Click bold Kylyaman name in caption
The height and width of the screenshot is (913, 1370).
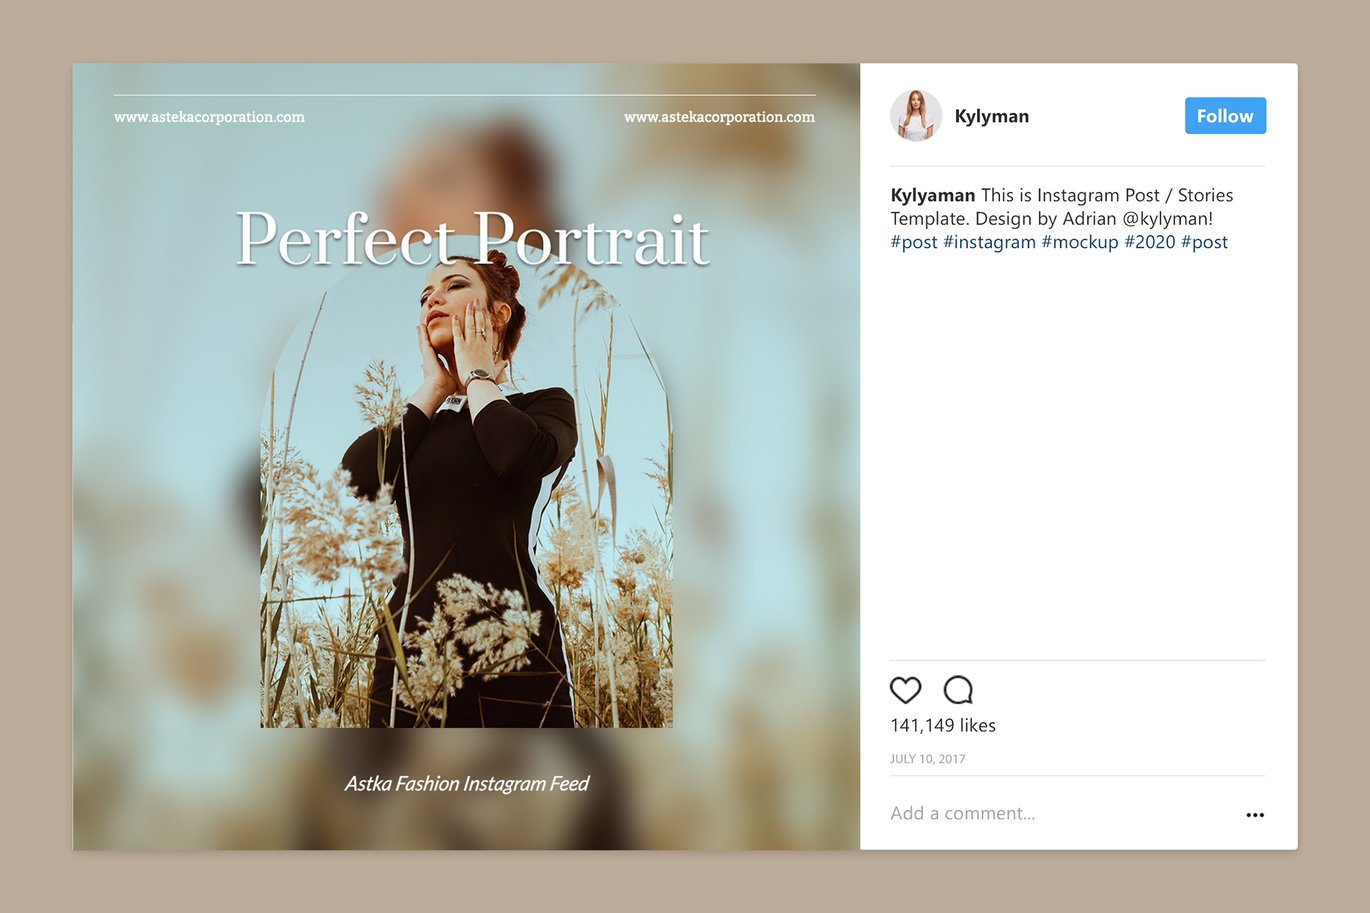click(x=933, y=195)
